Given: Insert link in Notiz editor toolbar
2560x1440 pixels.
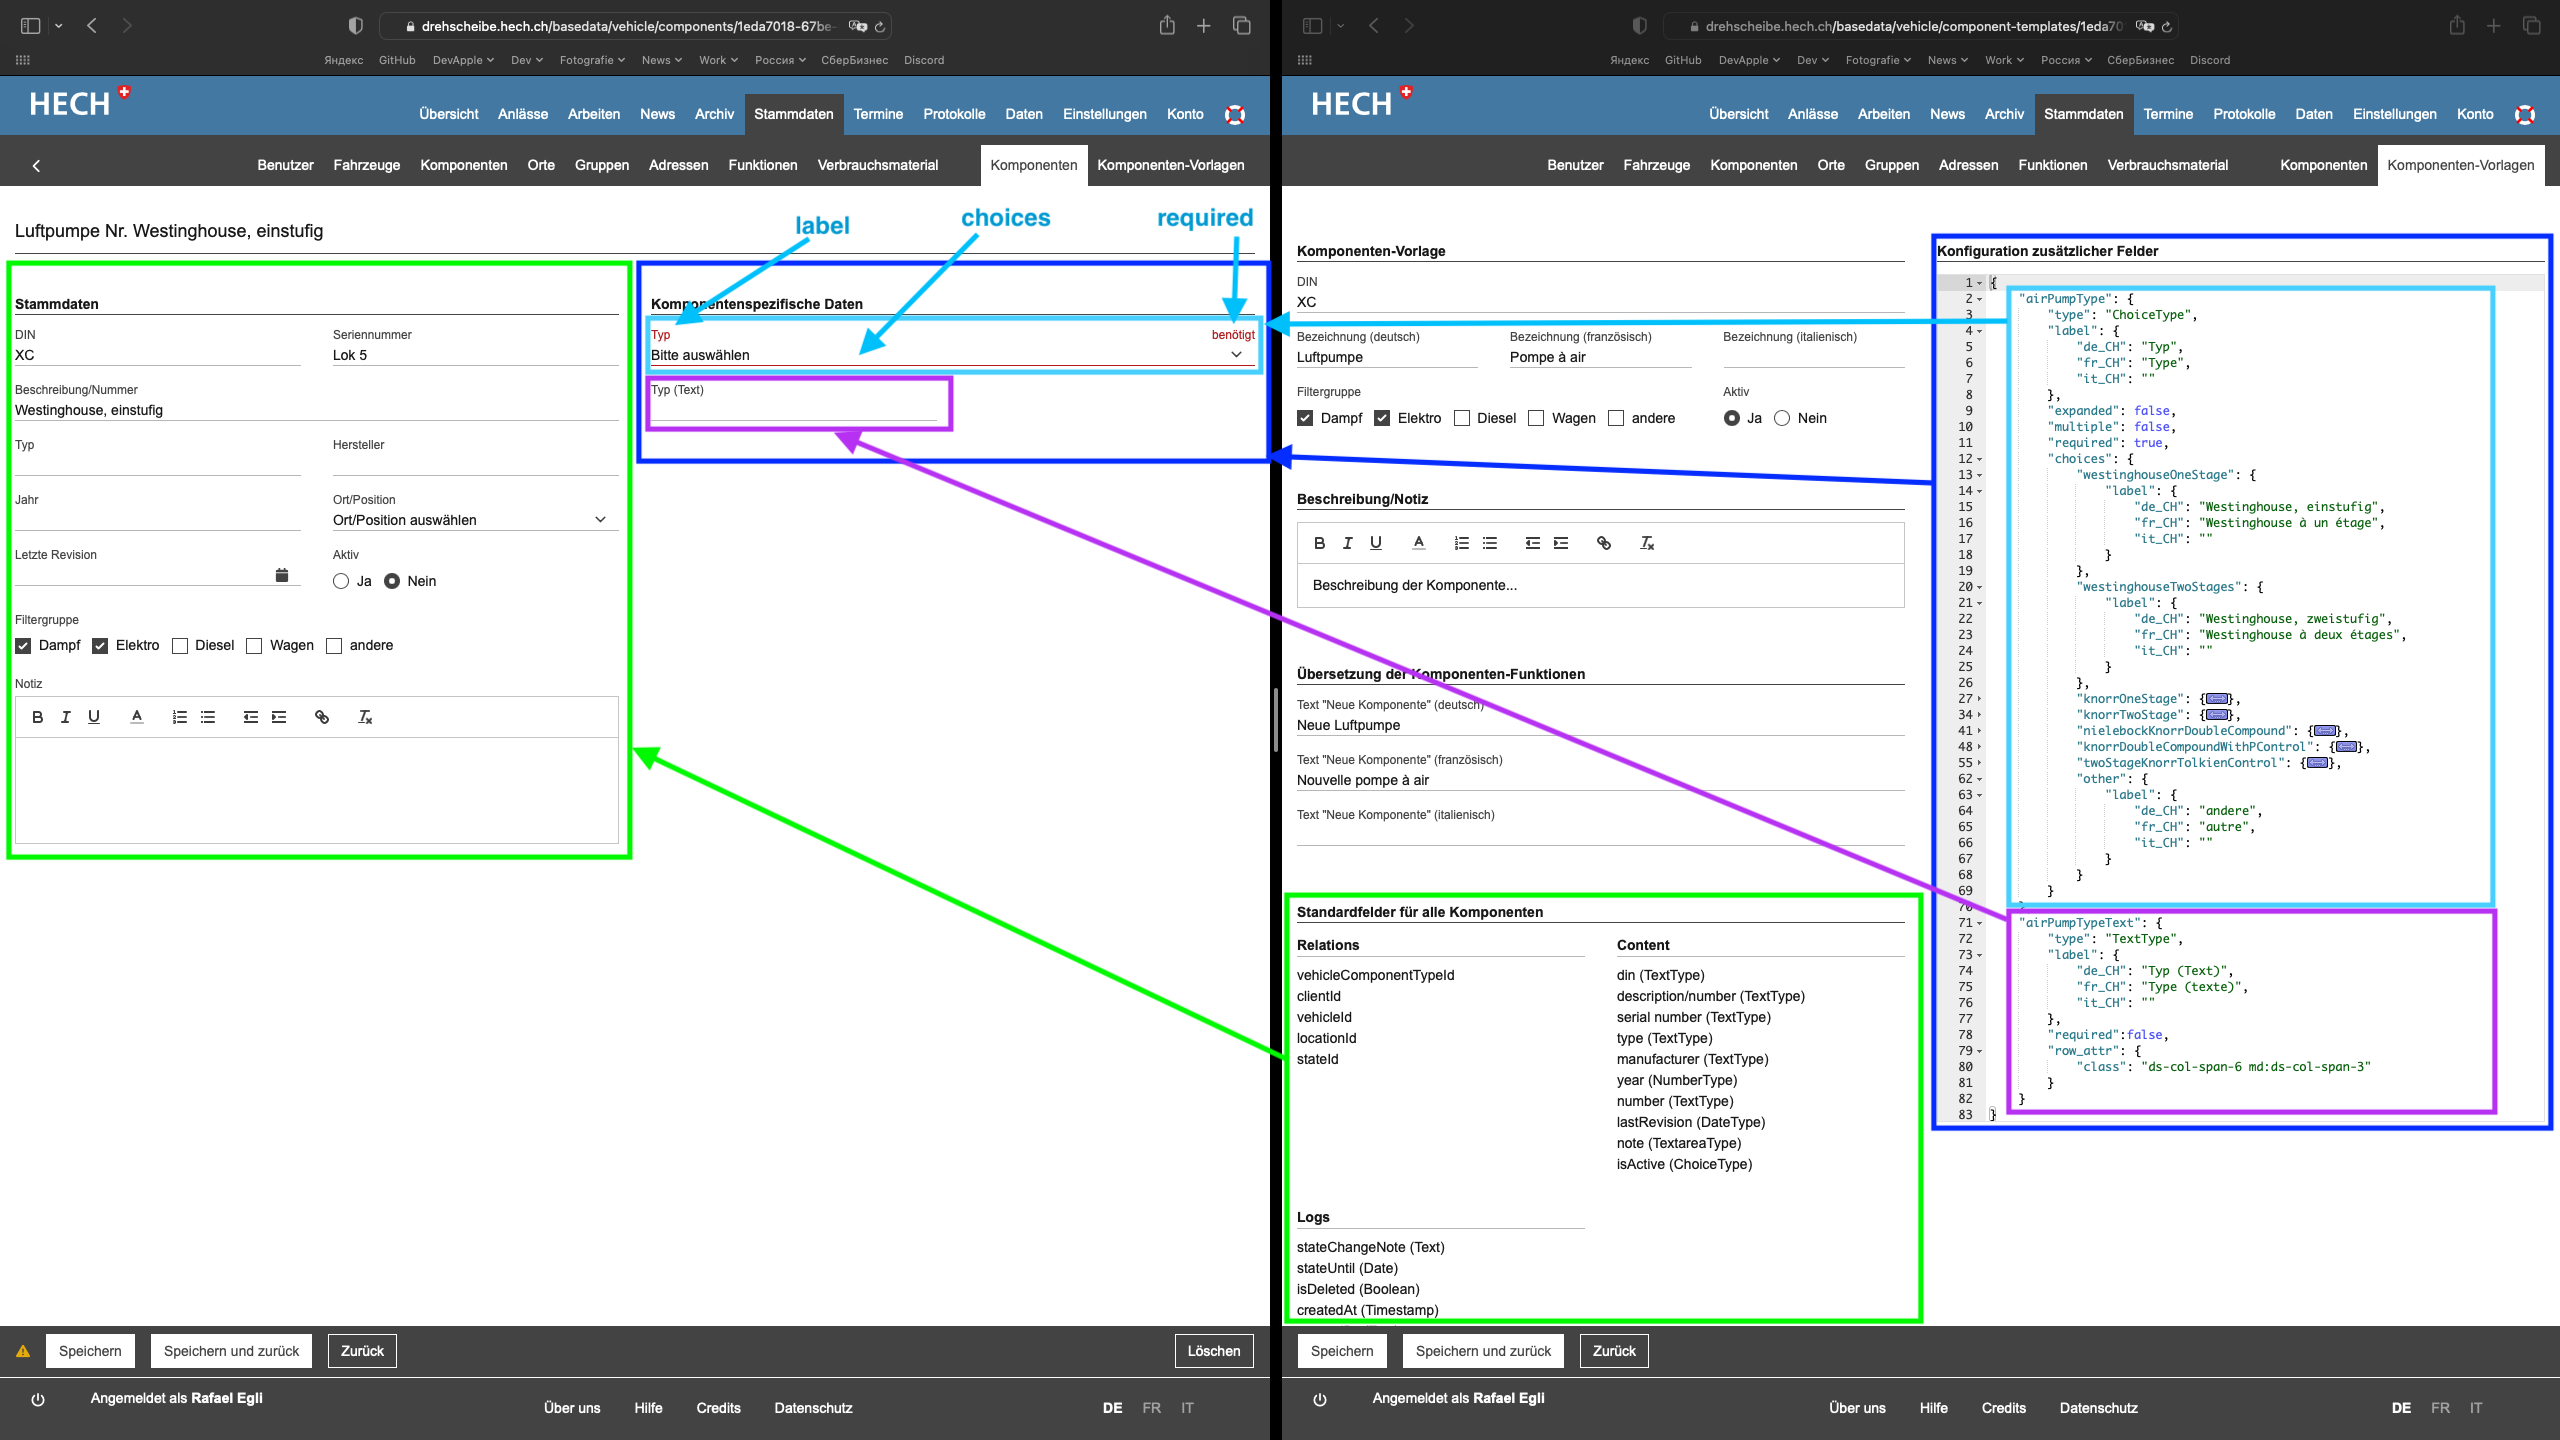Looking at the screenshot, I should pos(321,717).
